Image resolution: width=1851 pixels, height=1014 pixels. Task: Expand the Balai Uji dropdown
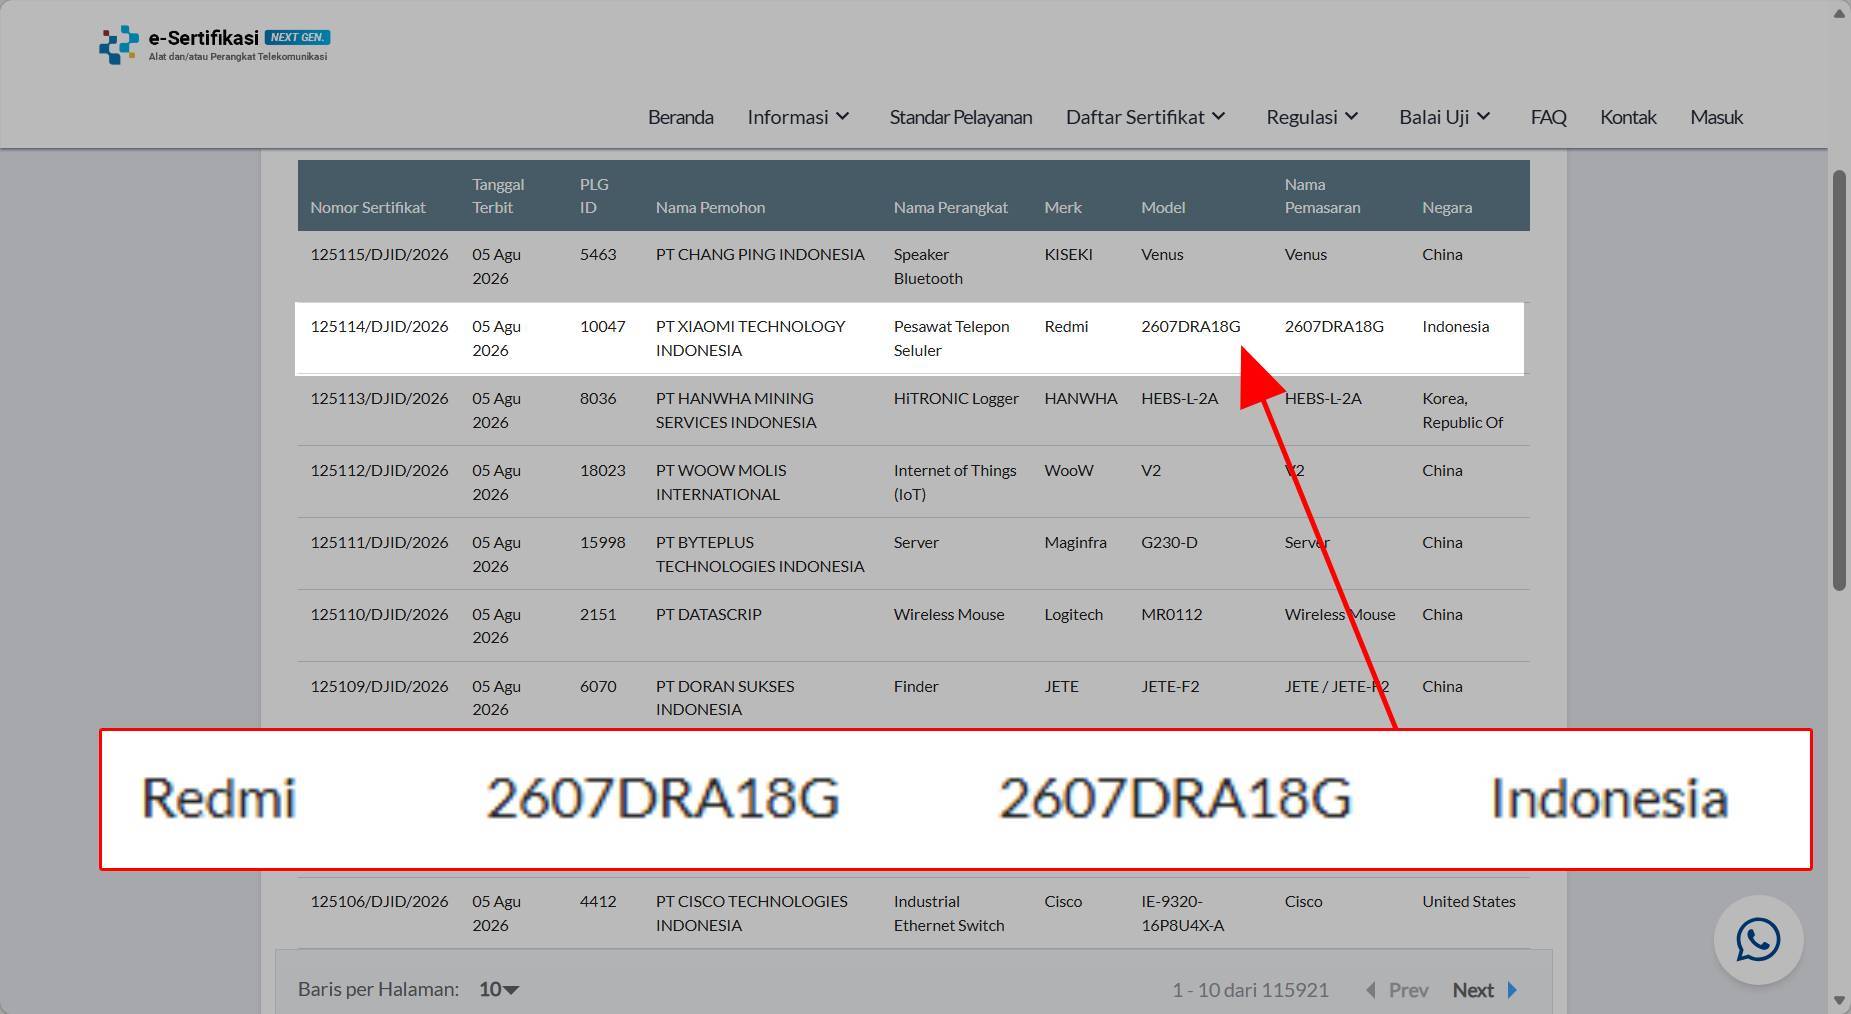coord(1445,117)
